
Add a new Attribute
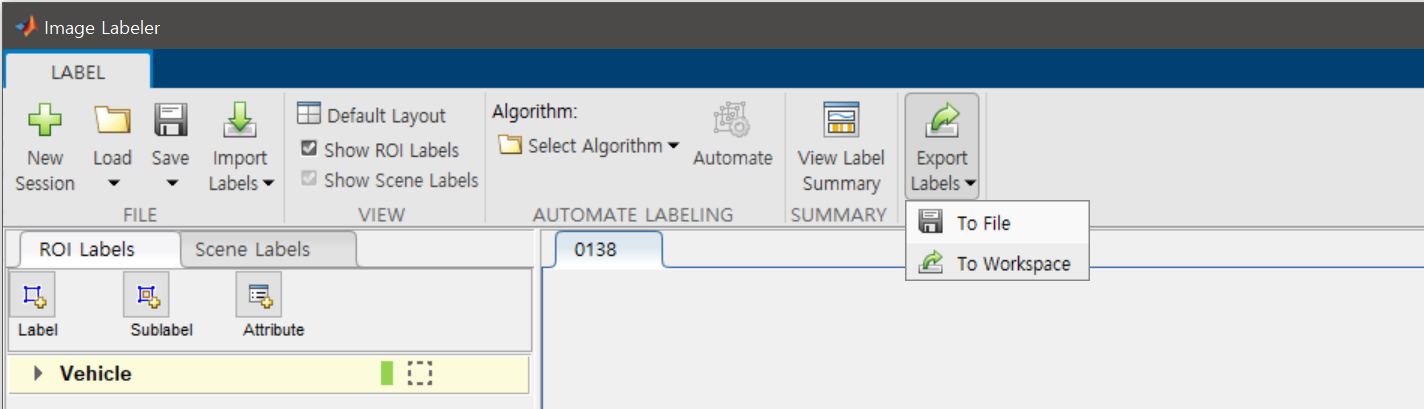pyautogui.click(x=261, y=296)
